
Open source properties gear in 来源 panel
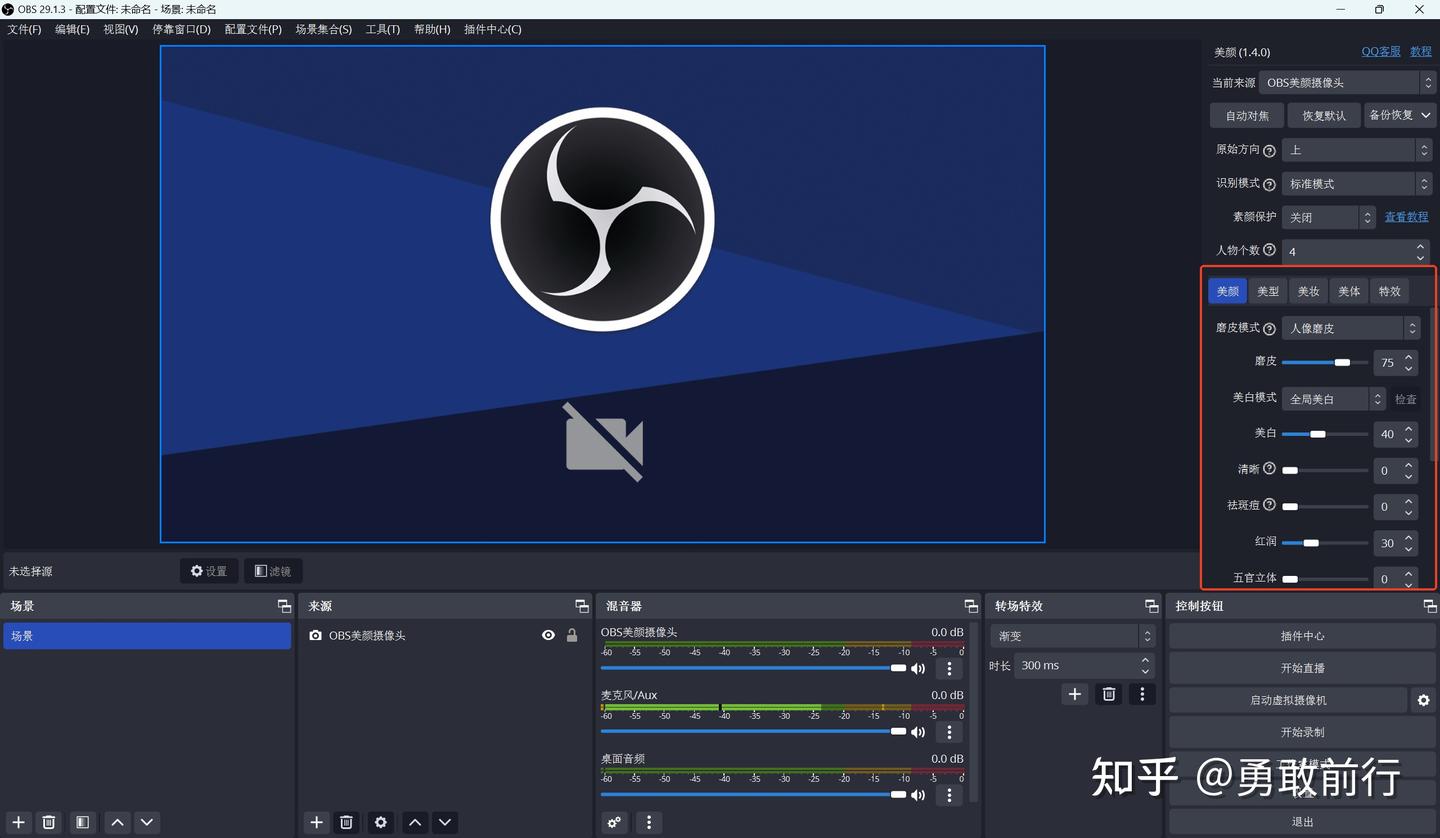(x=380, y=822)
